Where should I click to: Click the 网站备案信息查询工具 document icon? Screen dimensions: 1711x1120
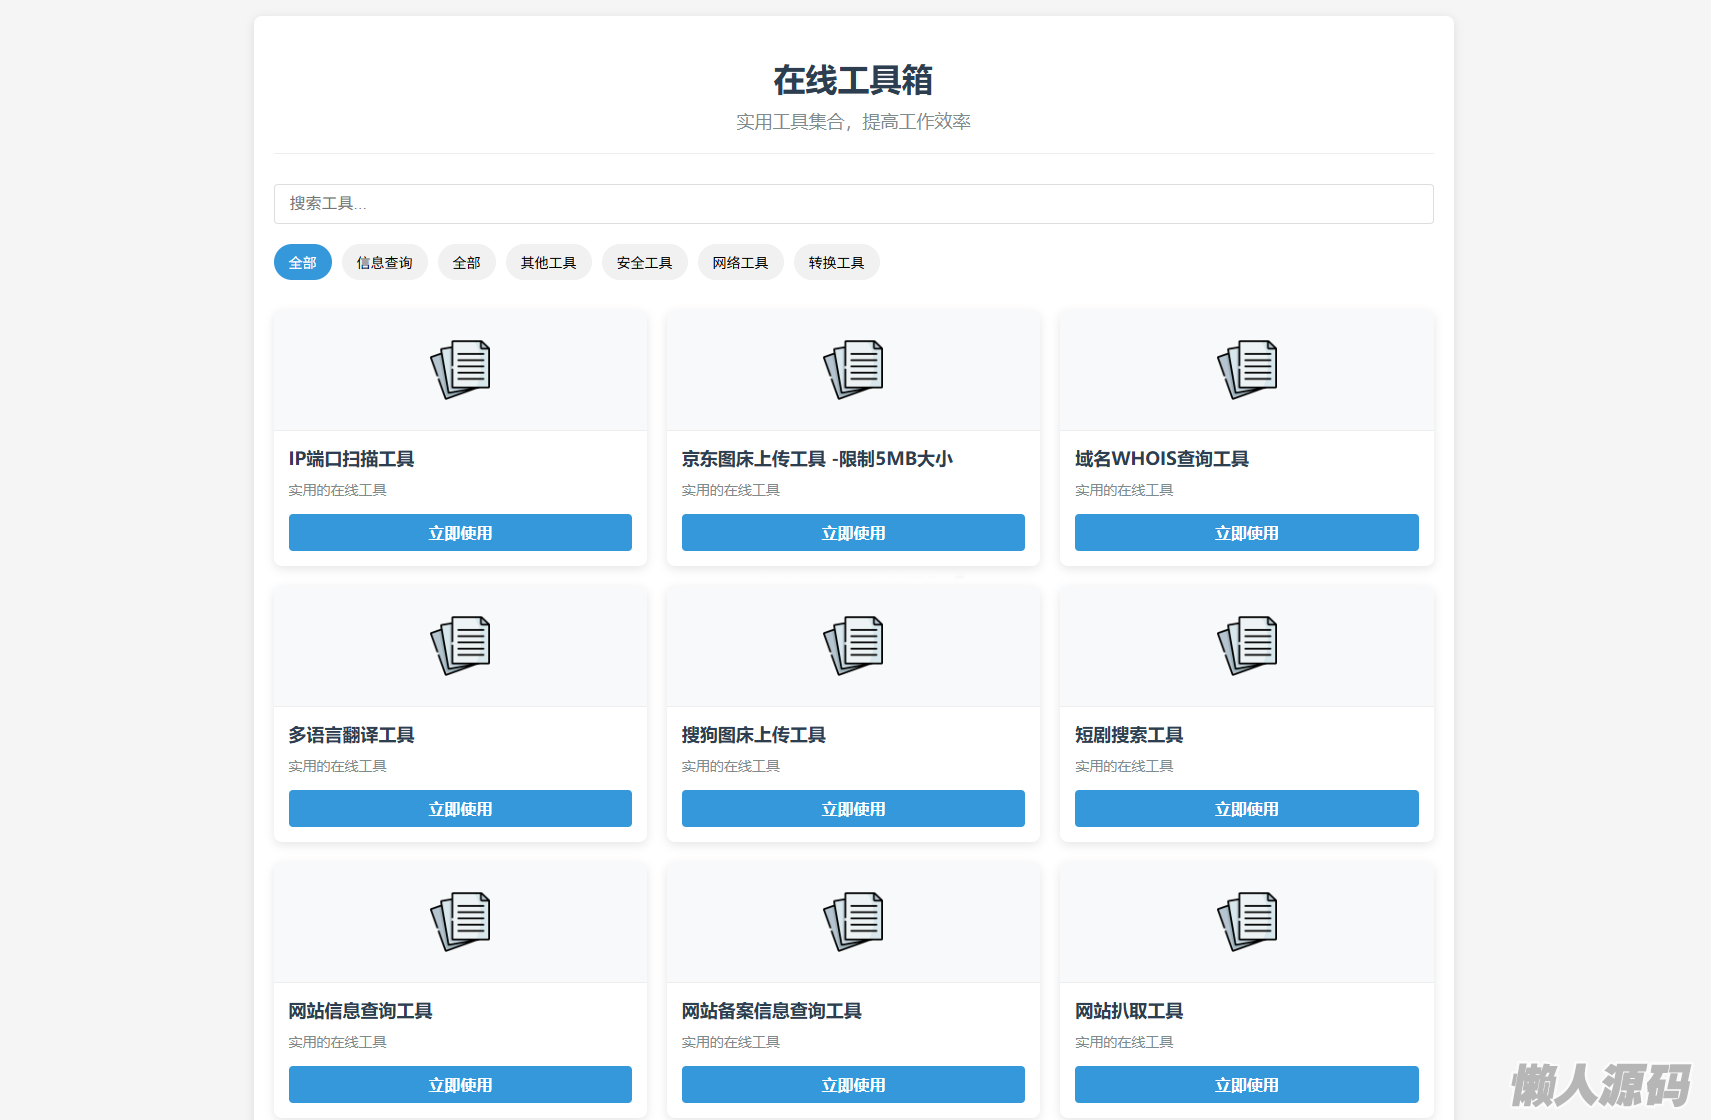click(853, 921)
